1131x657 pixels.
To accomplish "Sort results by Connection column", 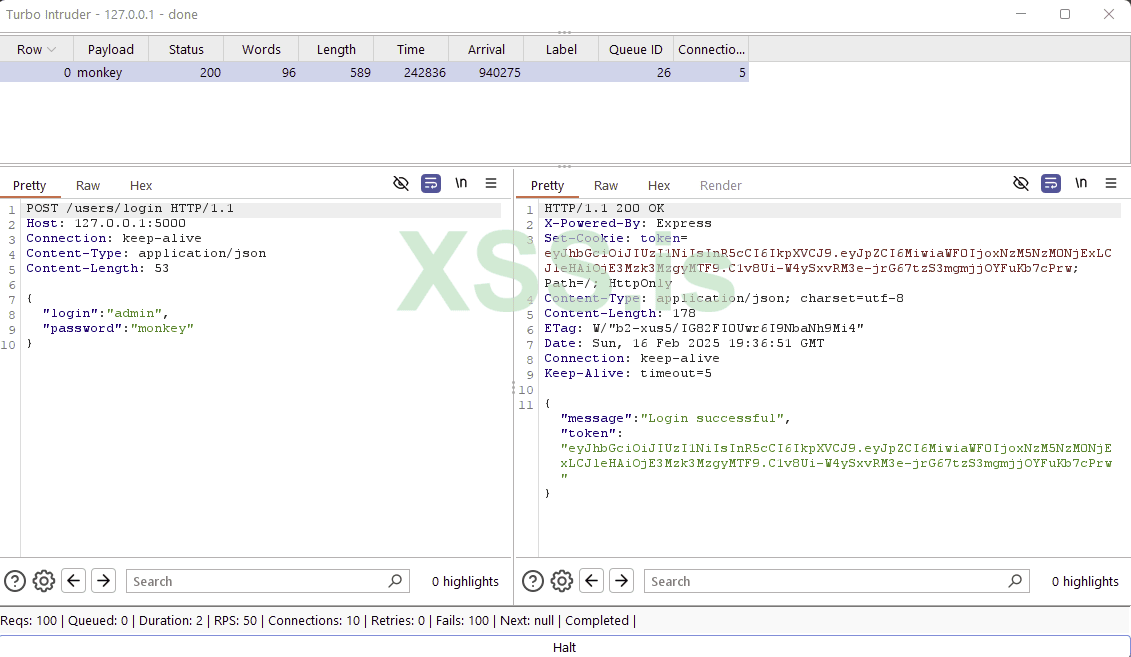I will coord(711,49).
